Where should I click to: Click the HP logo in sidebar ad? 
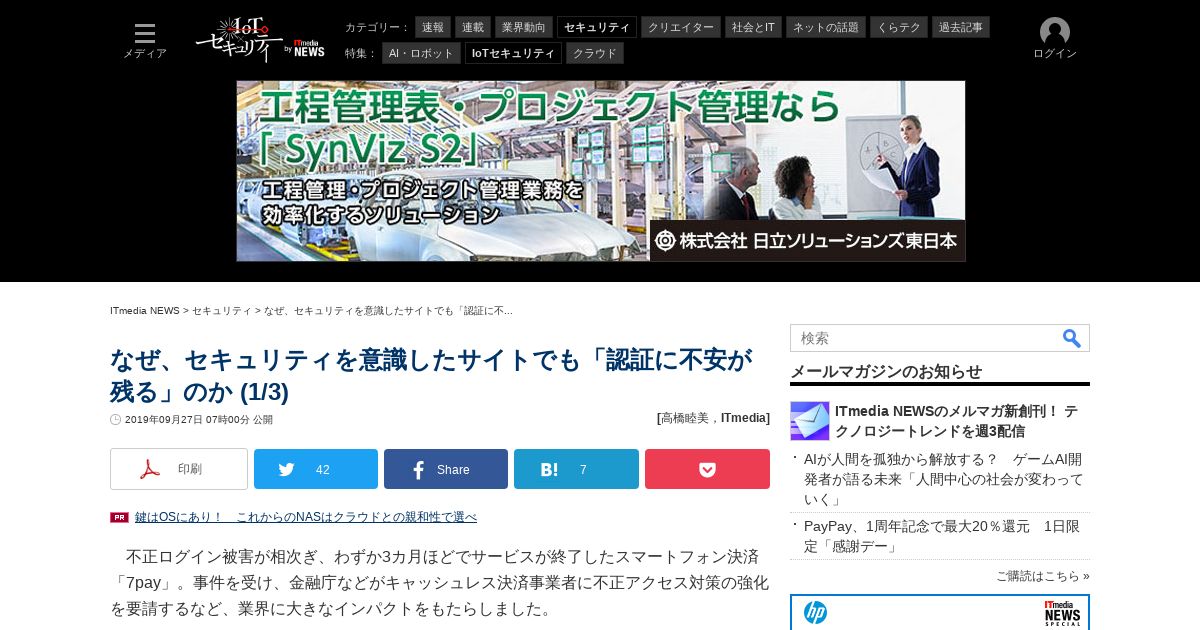pos(816,612)
